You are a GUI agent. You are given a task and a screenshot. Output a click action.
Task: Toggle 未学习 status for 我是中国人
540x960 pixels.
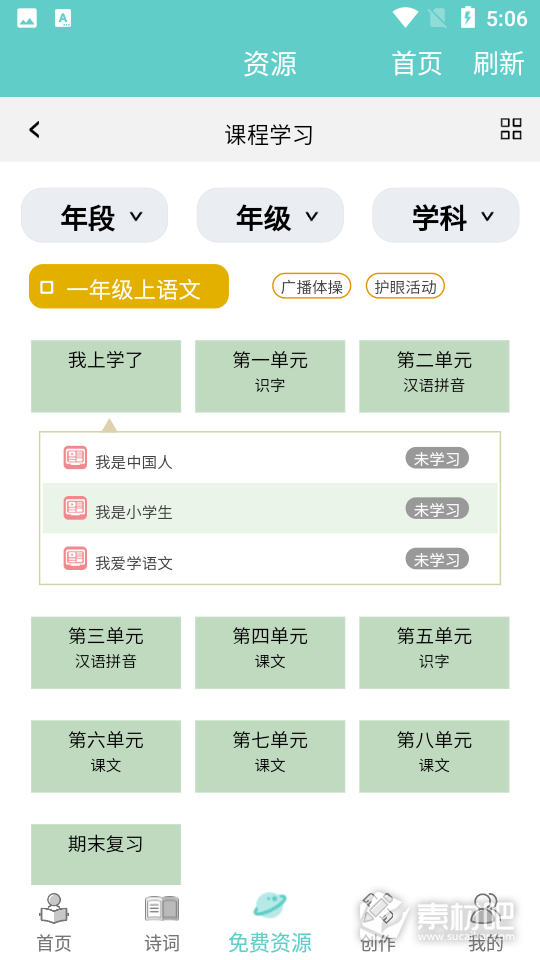tap(437, 459)
